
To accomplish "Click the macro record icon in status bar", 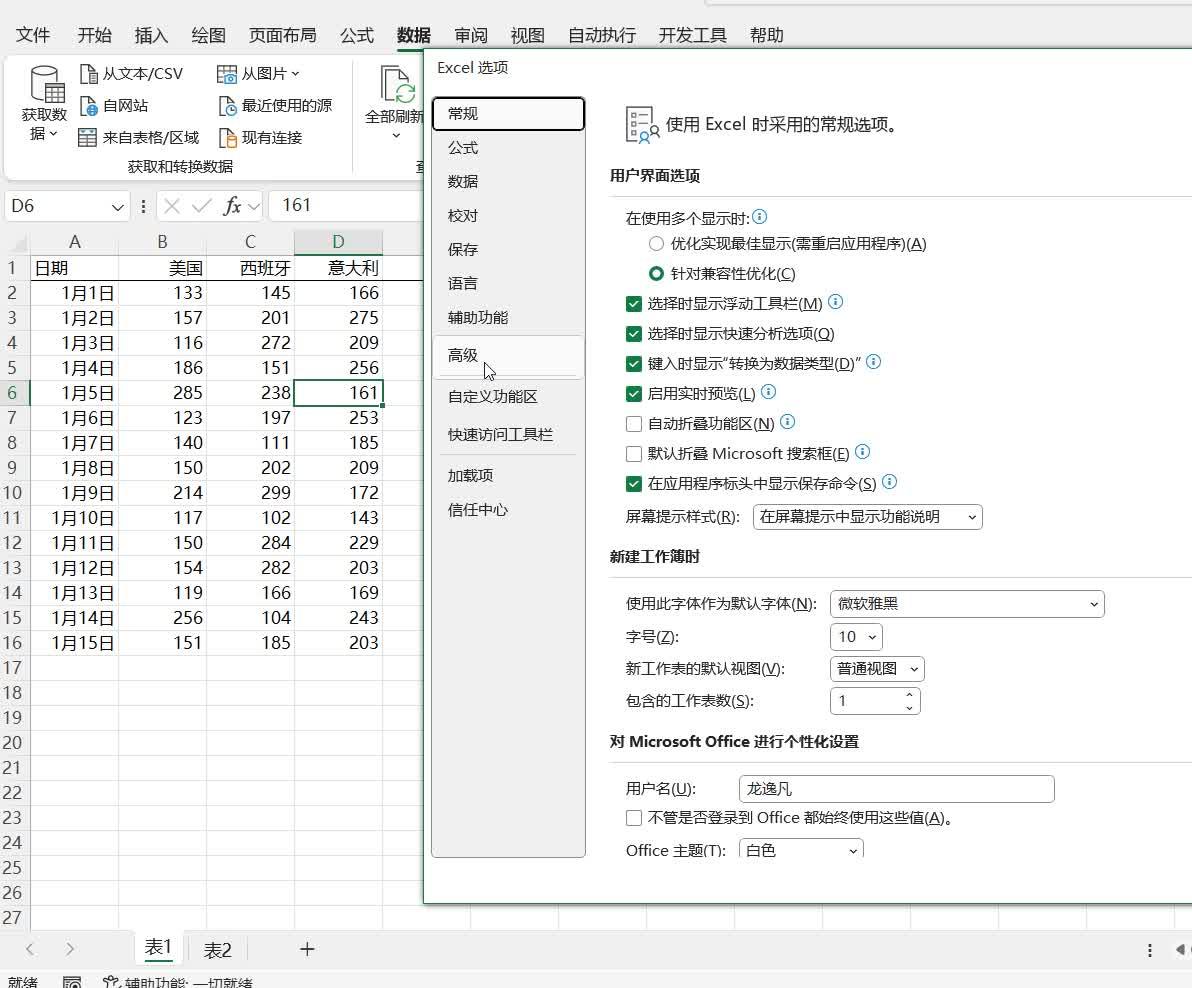I will point(72,982).
